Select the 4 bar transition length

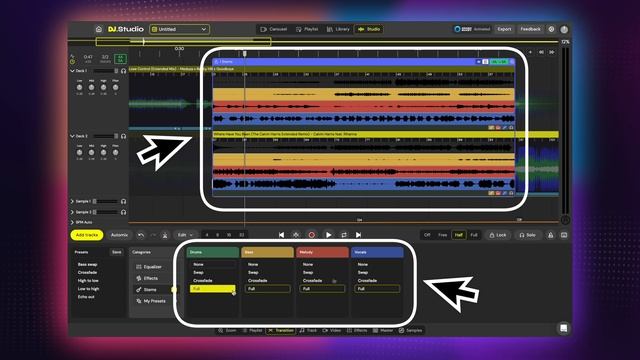coord(207,235)
